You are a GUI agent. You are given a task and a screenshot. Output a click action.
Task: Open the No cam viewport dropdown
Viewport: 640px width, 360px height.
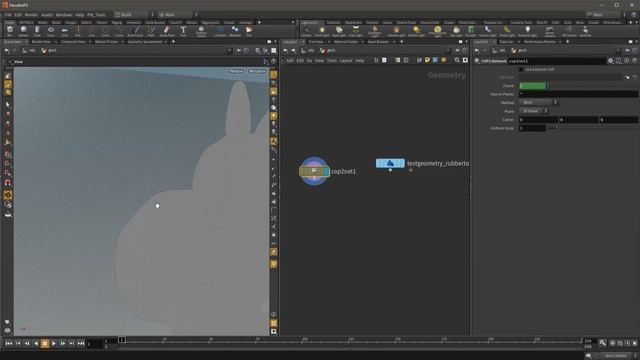(257, 71)
